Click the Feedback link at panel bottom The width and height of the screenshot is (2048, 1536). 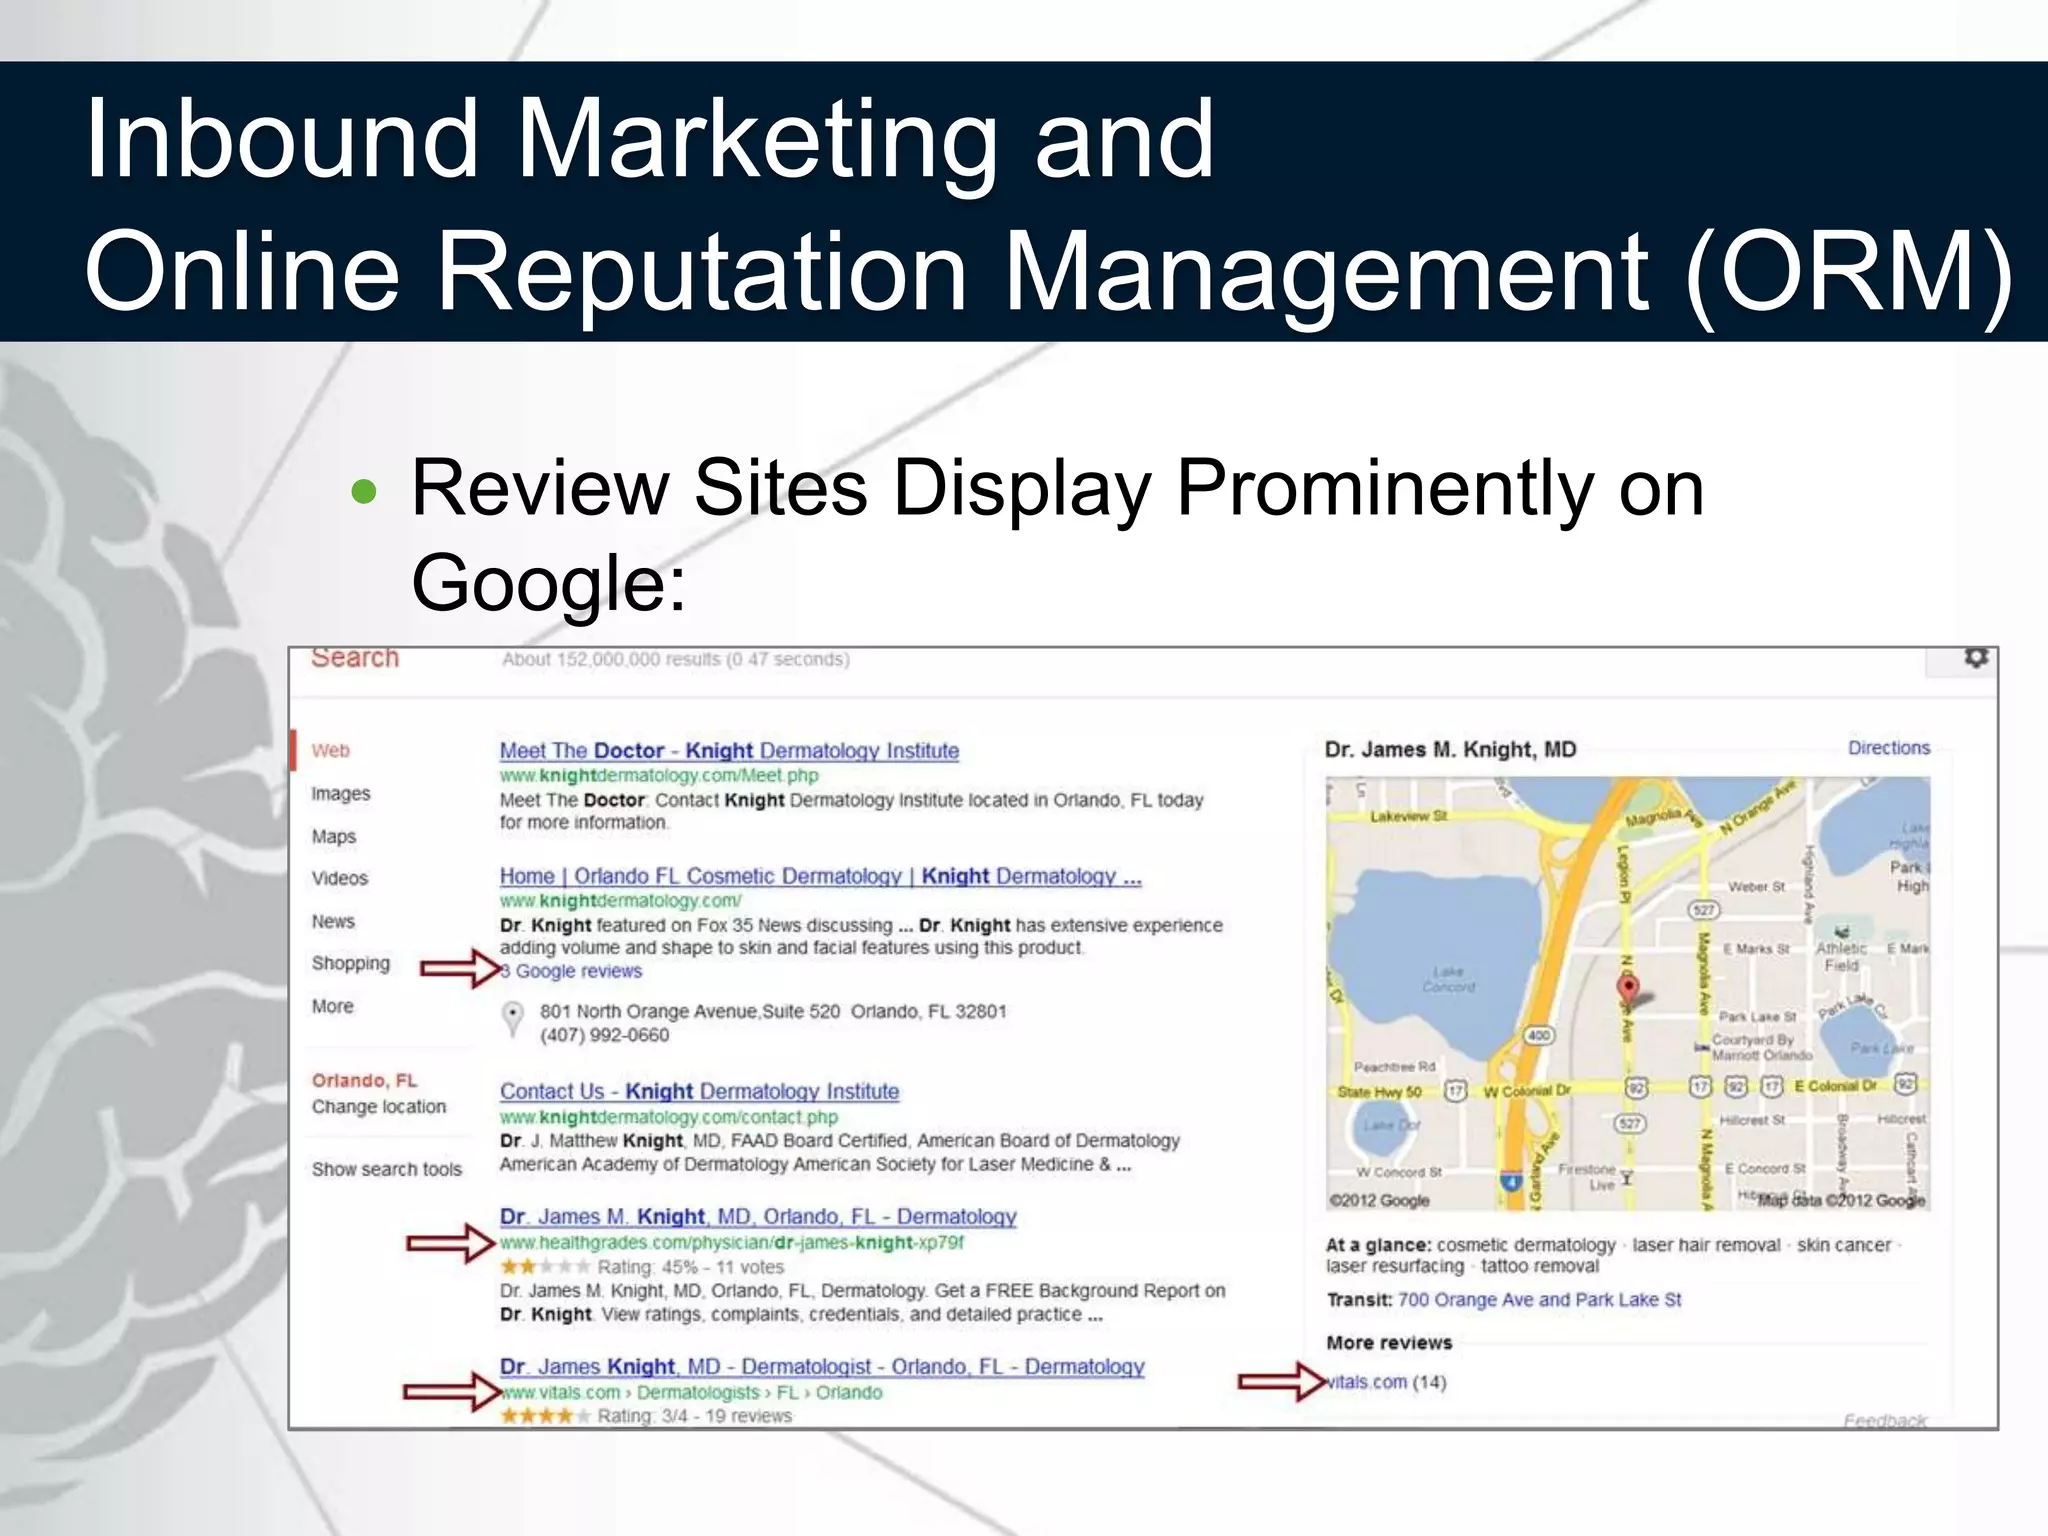[x=1884, y=1420]
